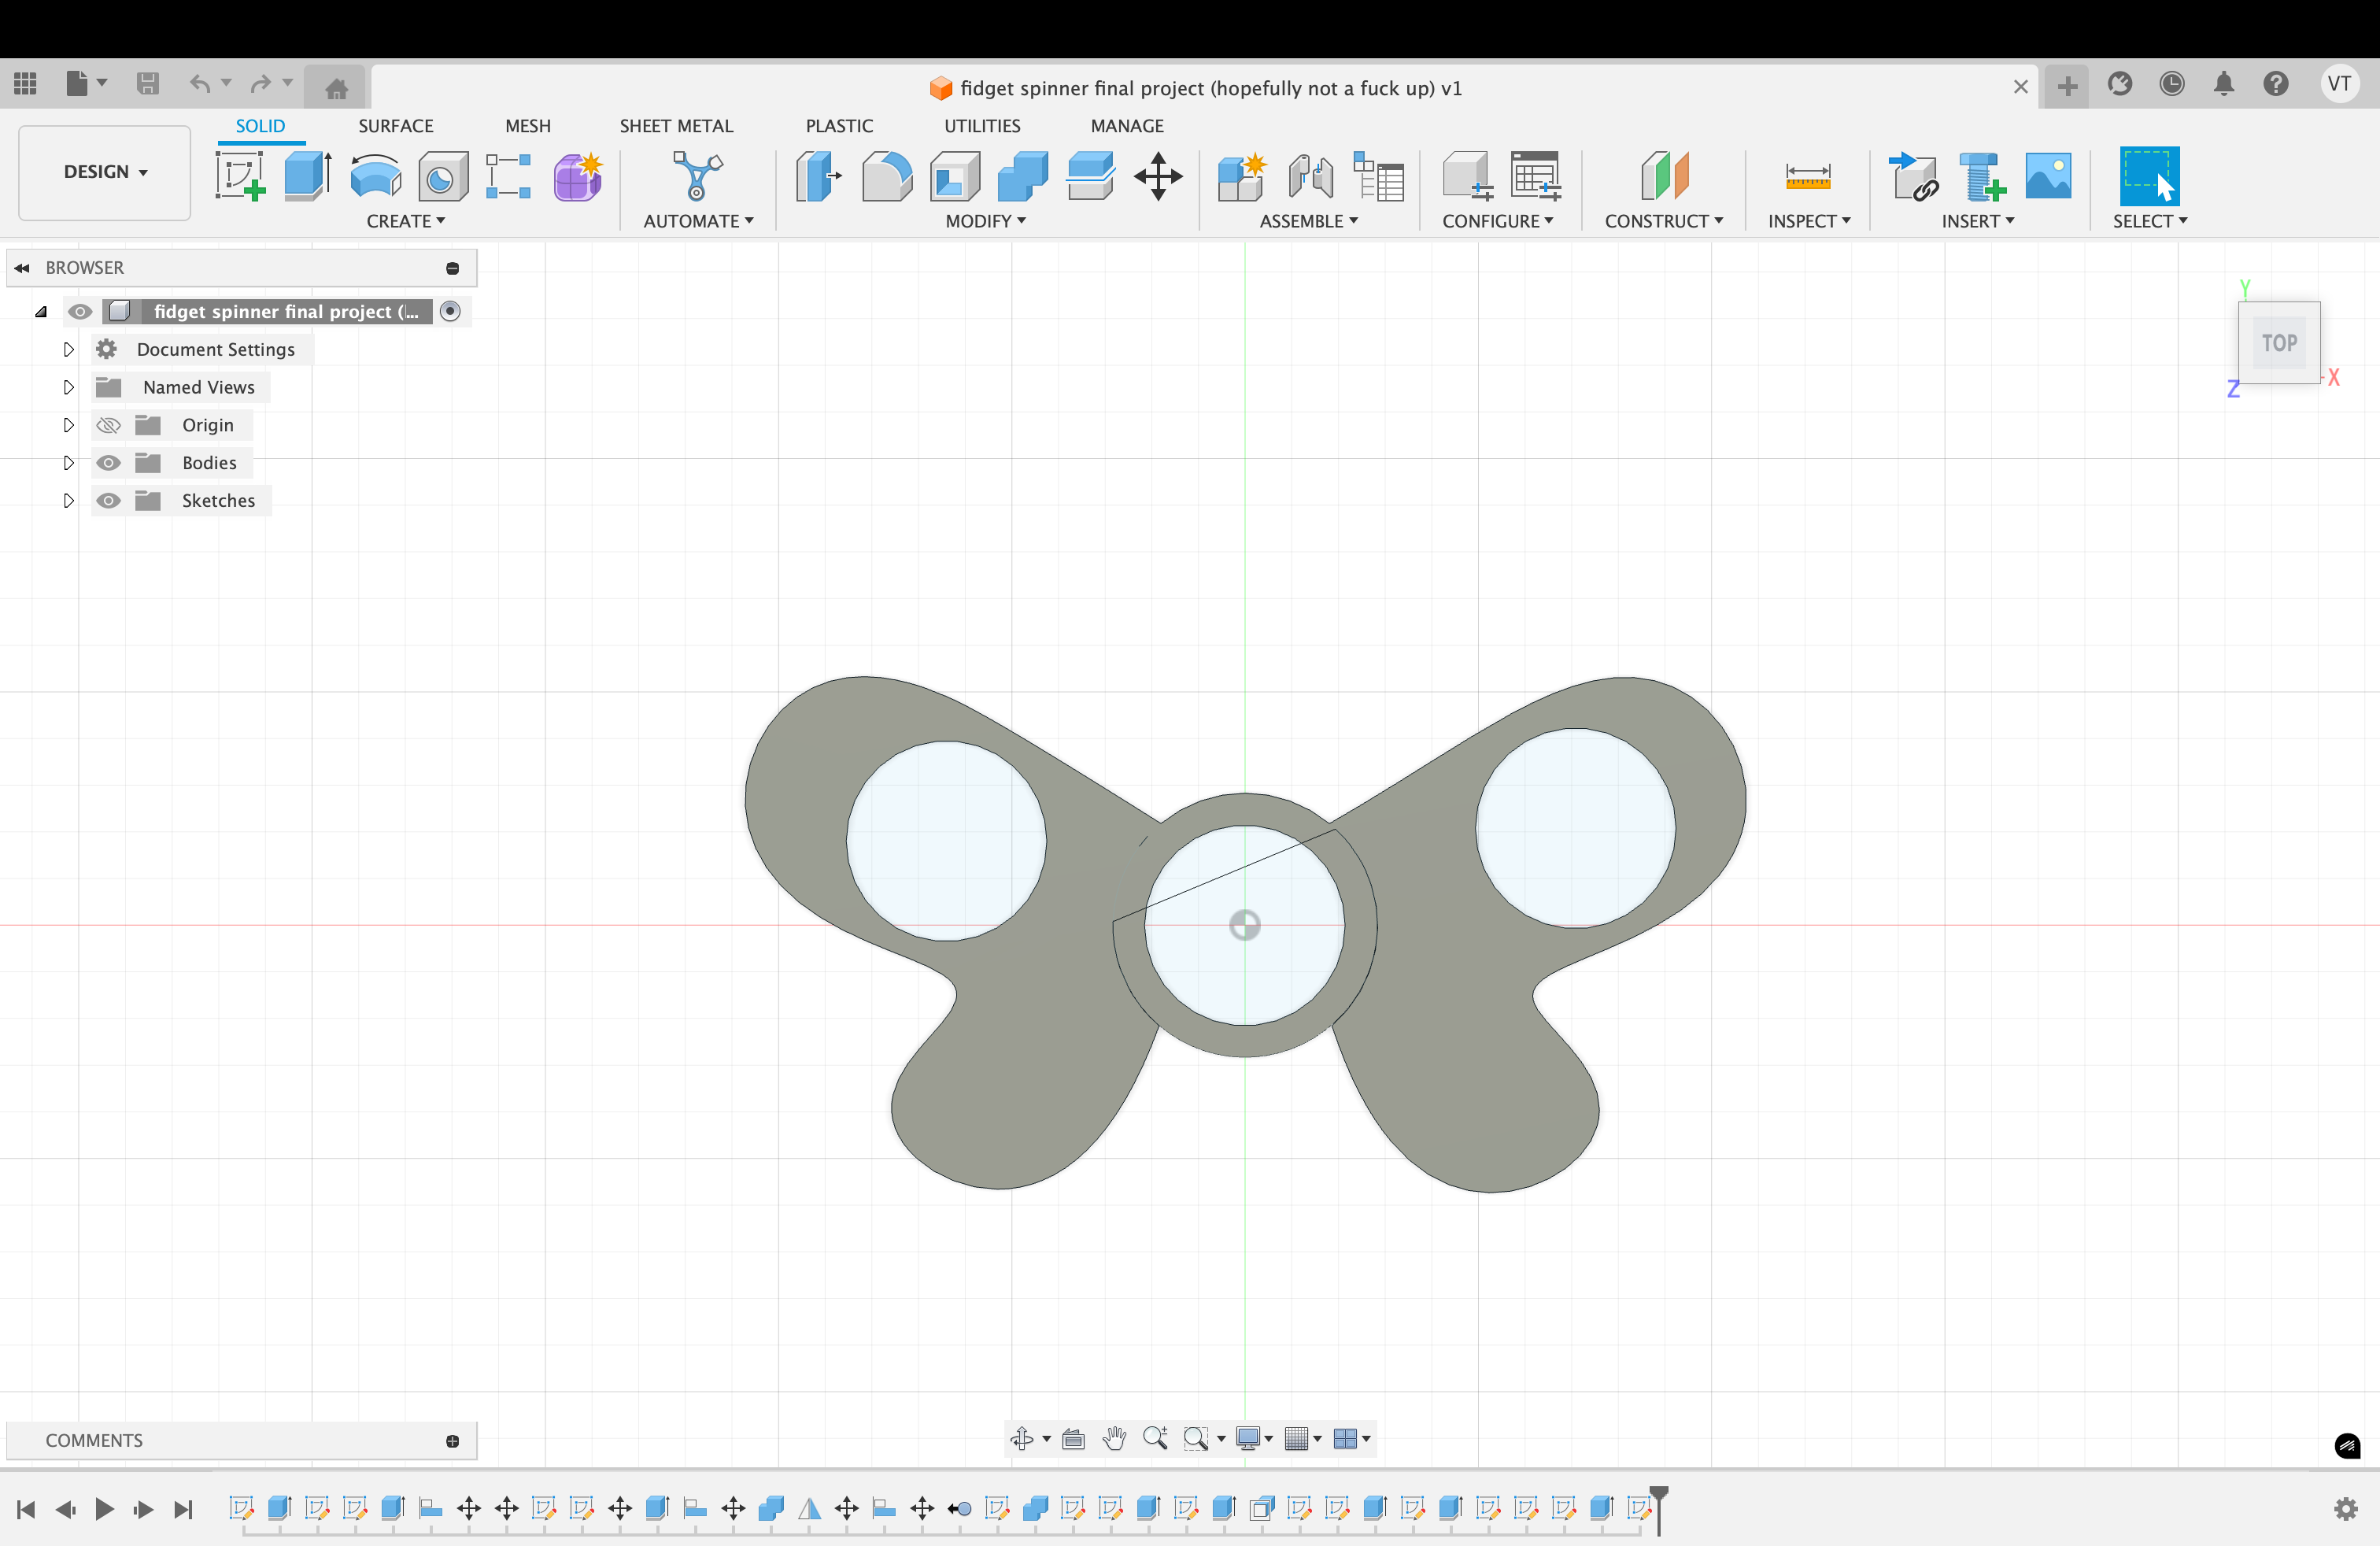2380x1546 pixels.
Task: Expand the Sketches tree node
Action: pos(68,501)
